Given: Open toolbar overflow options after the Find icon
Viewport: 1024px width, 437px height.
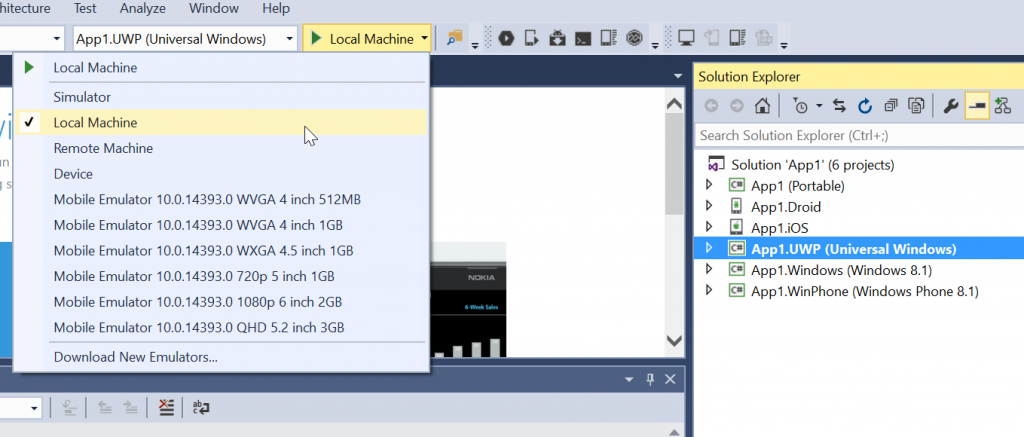Looking at the screenshot, I should 475,44.
